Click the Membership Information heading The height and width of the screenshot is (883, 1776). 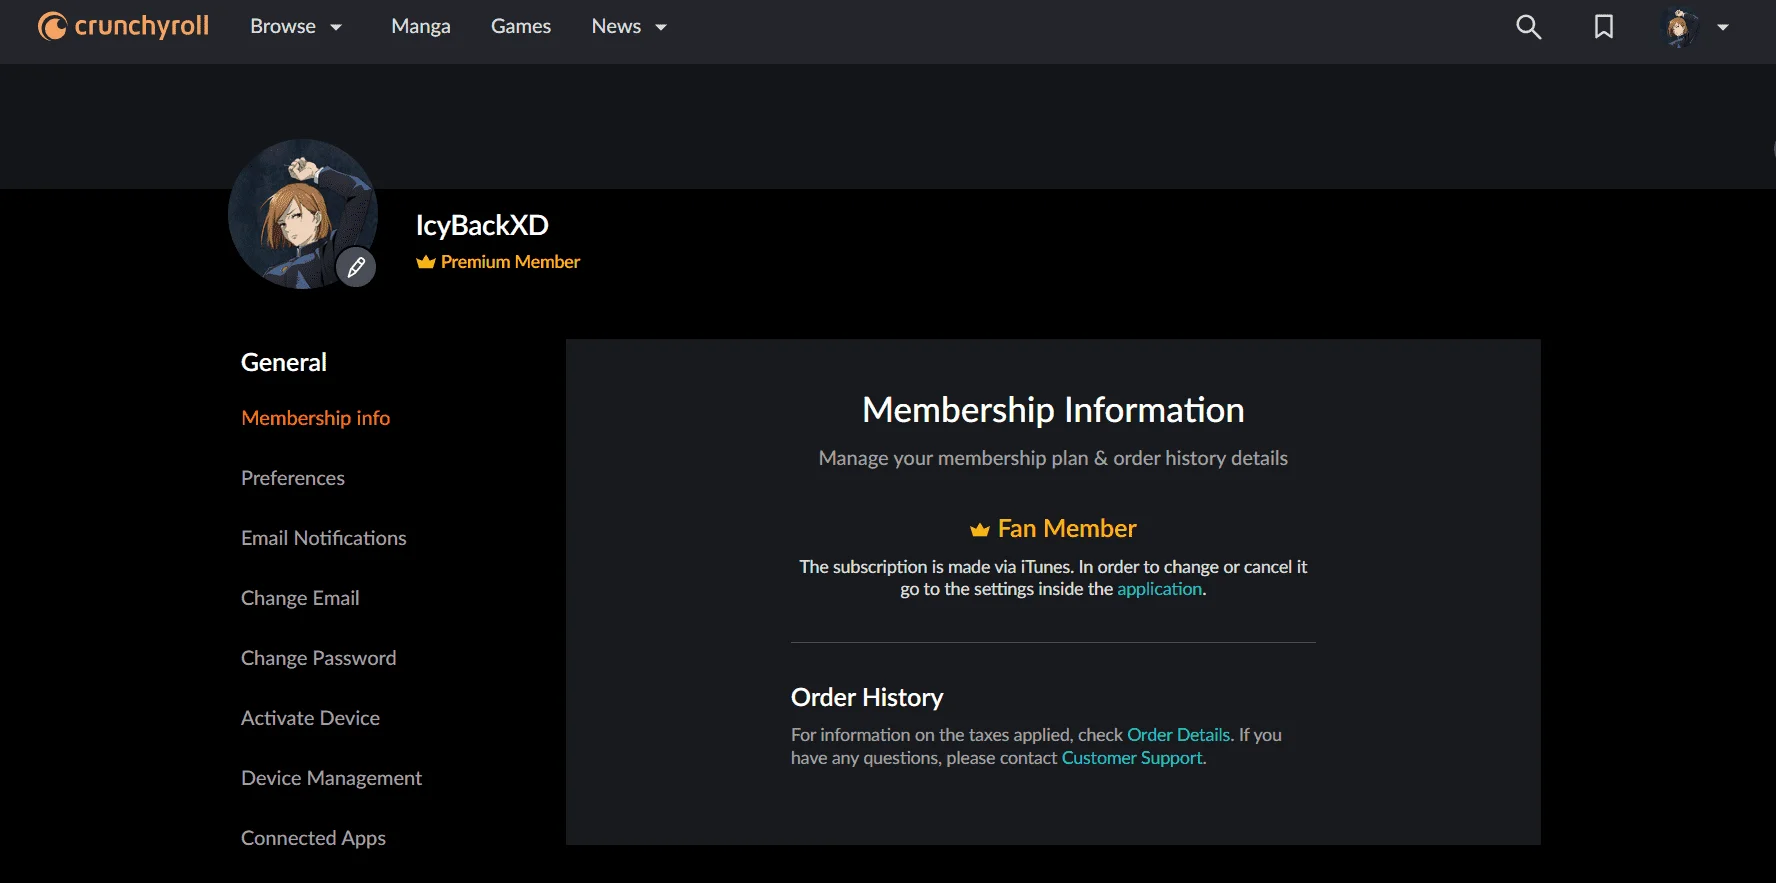1053,410
